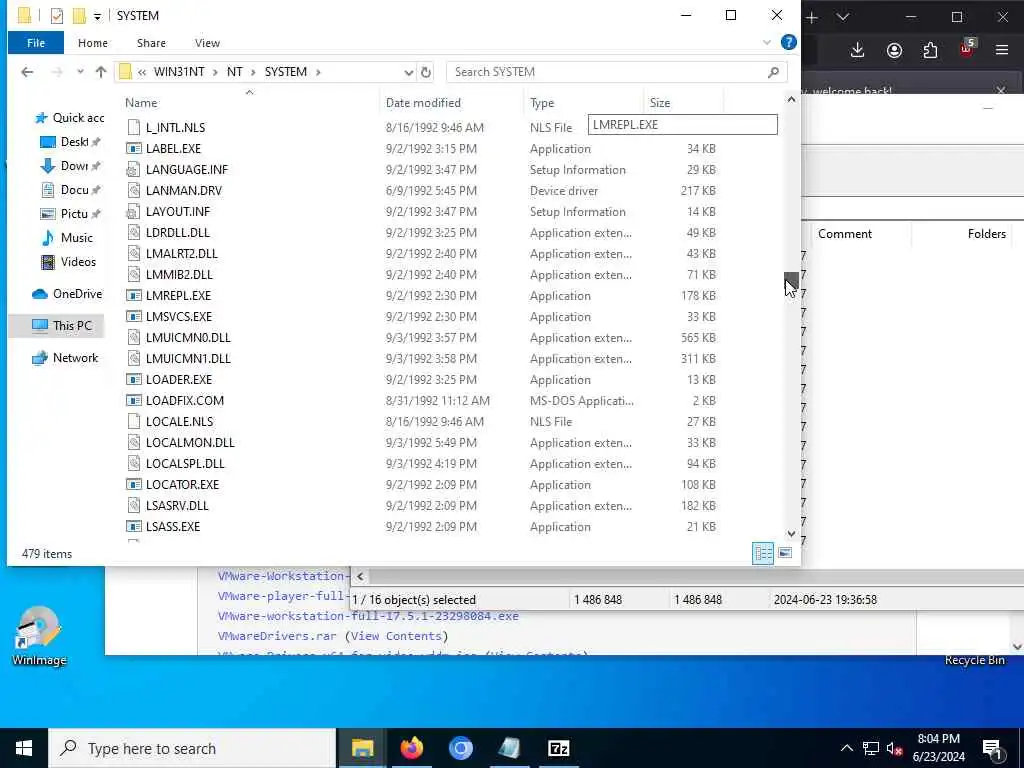This screenshot has height=768, width=1024.
Task: Go back with the back arrow
Action: [27, 72]
